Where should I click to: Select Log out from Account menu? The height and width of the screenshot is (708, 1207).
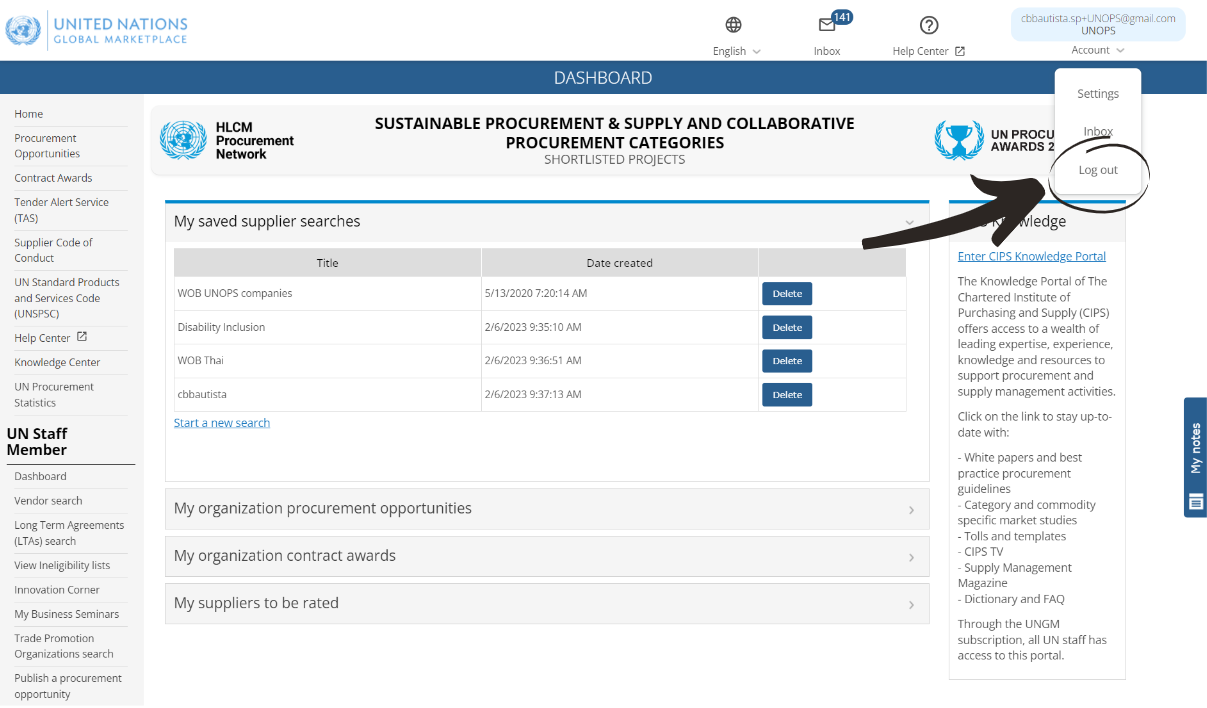click(1097, 170)
